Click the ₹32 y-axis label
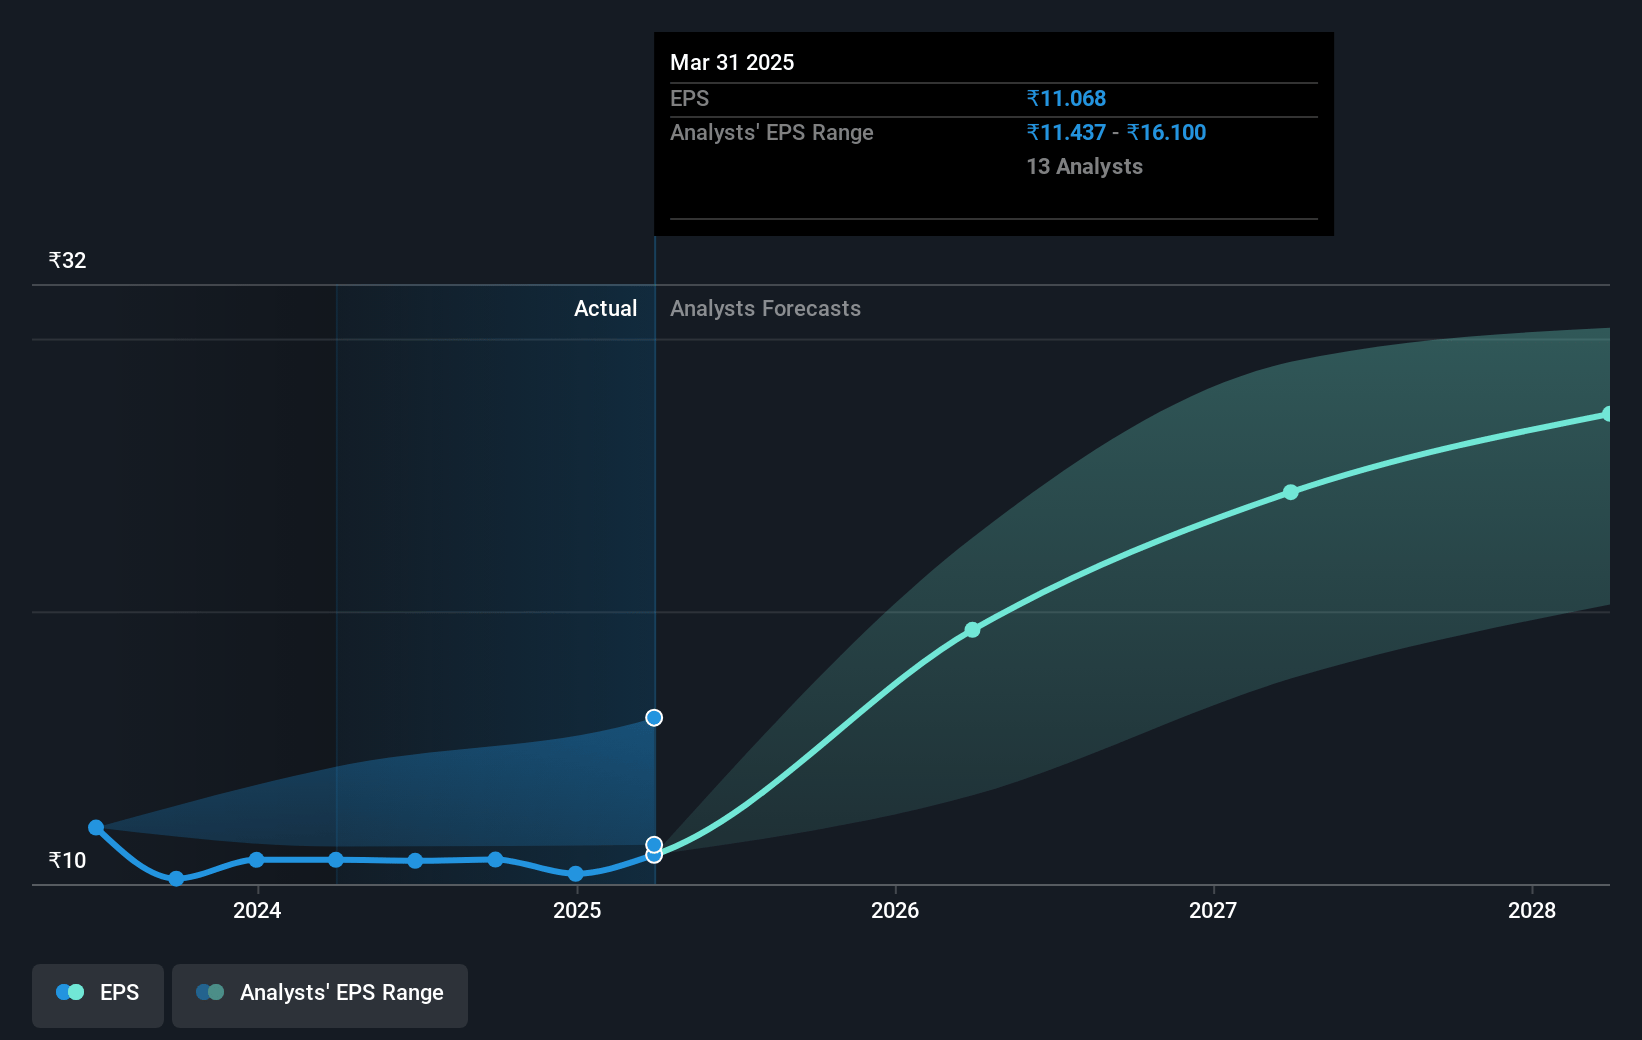The image size is (1642, 1040). pyautogui.click(x=67, y=260)
